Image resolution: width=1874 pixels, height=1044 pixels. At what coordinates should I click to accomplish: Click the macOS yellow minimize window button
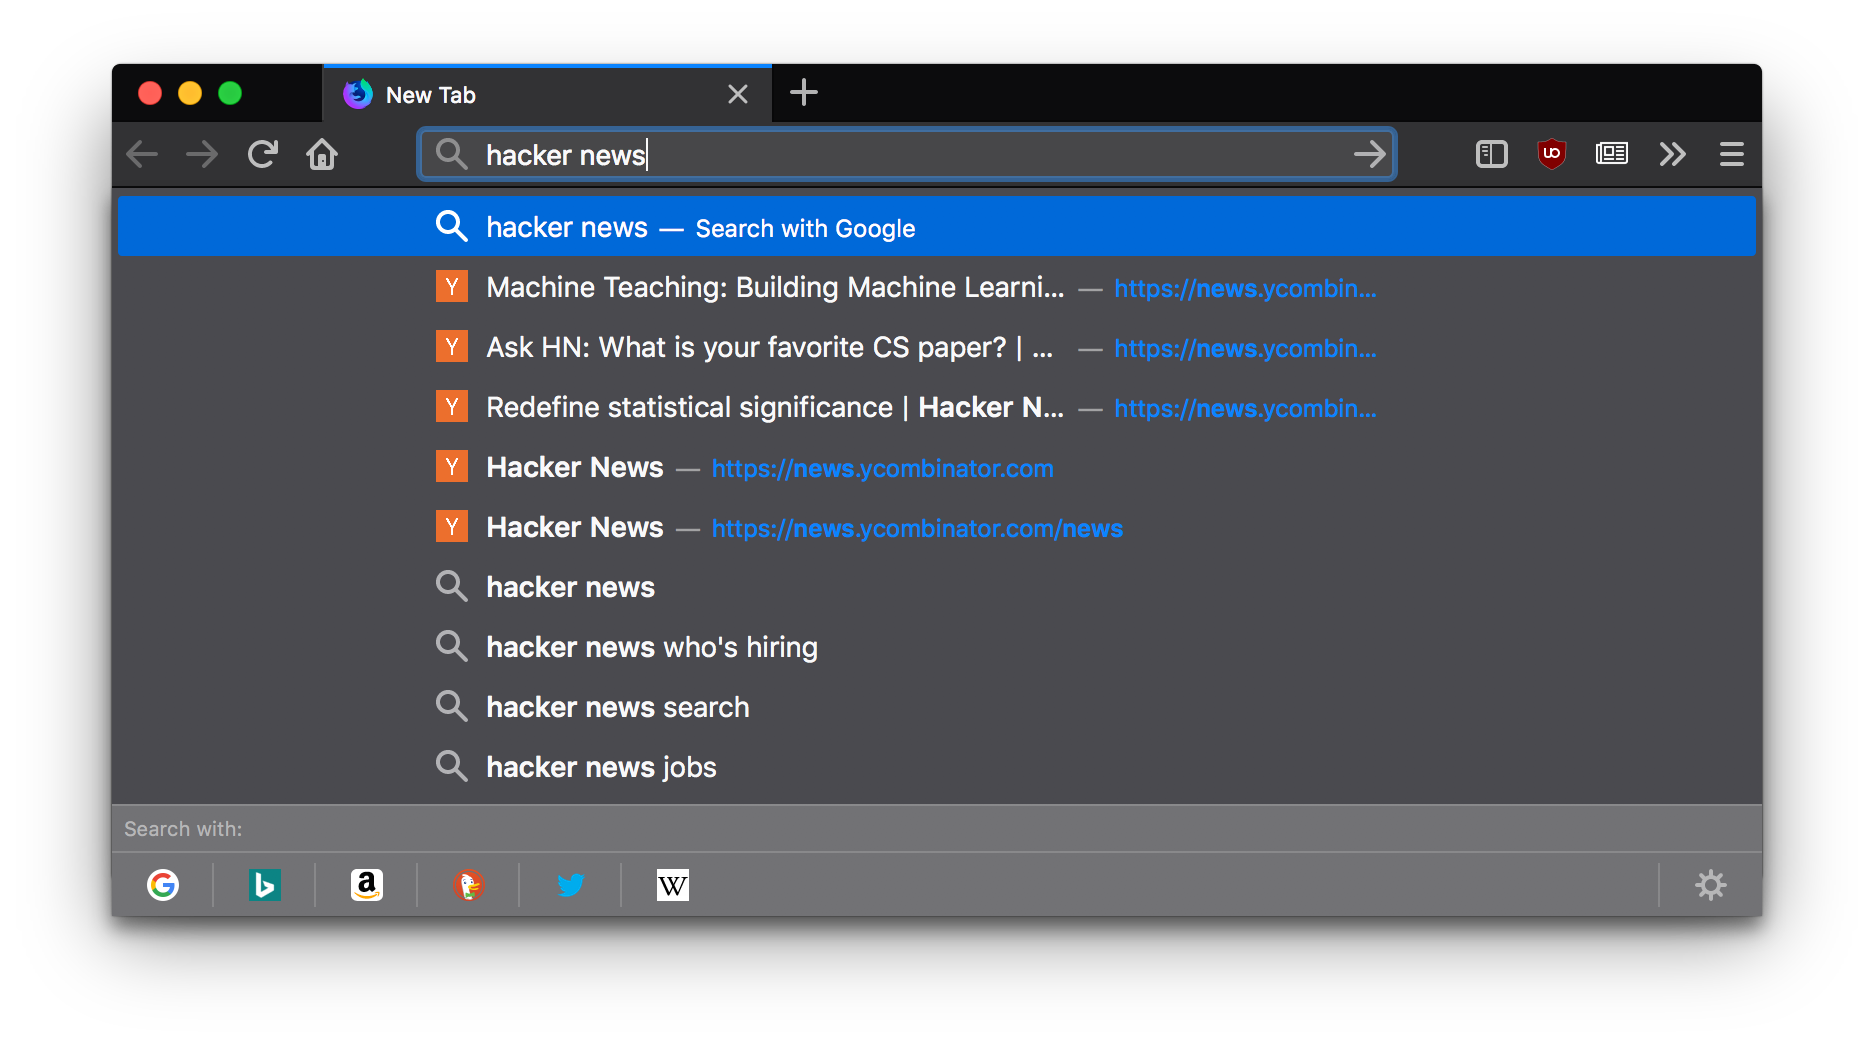[x=190, y=93]
